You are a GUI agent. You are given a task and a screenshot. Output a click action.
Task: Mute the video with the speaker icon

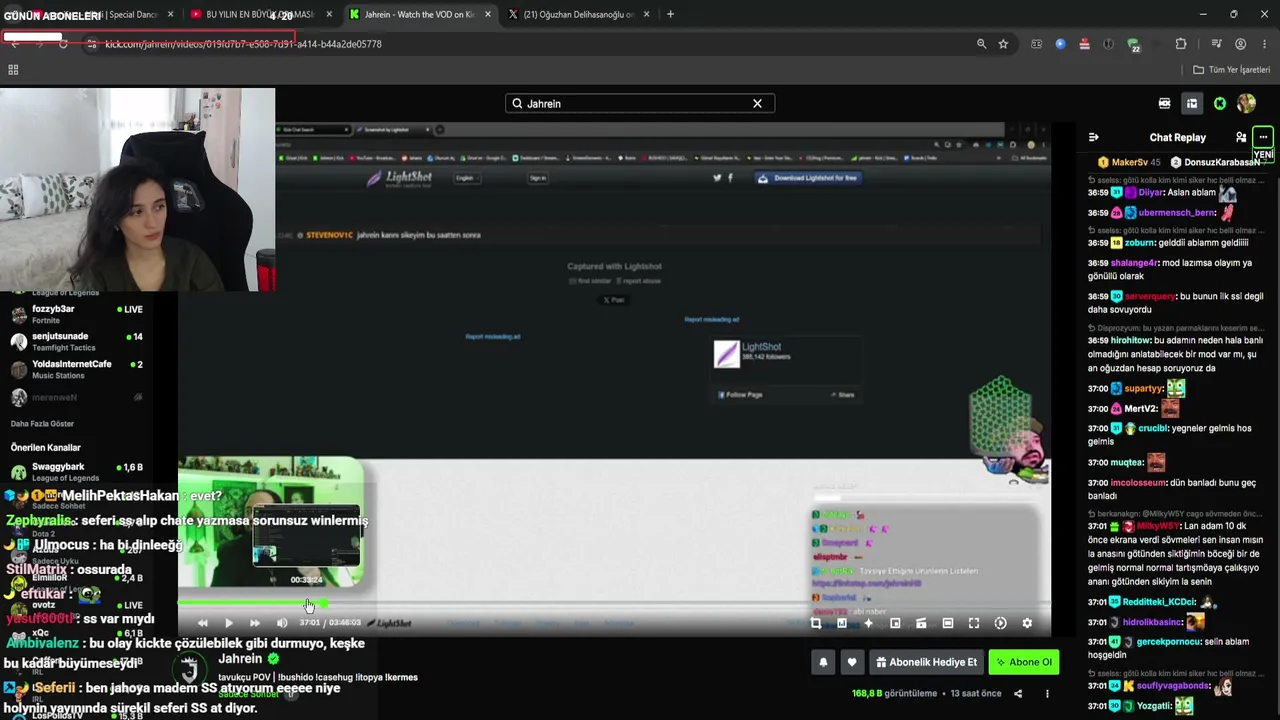click(x=282, y=623)
